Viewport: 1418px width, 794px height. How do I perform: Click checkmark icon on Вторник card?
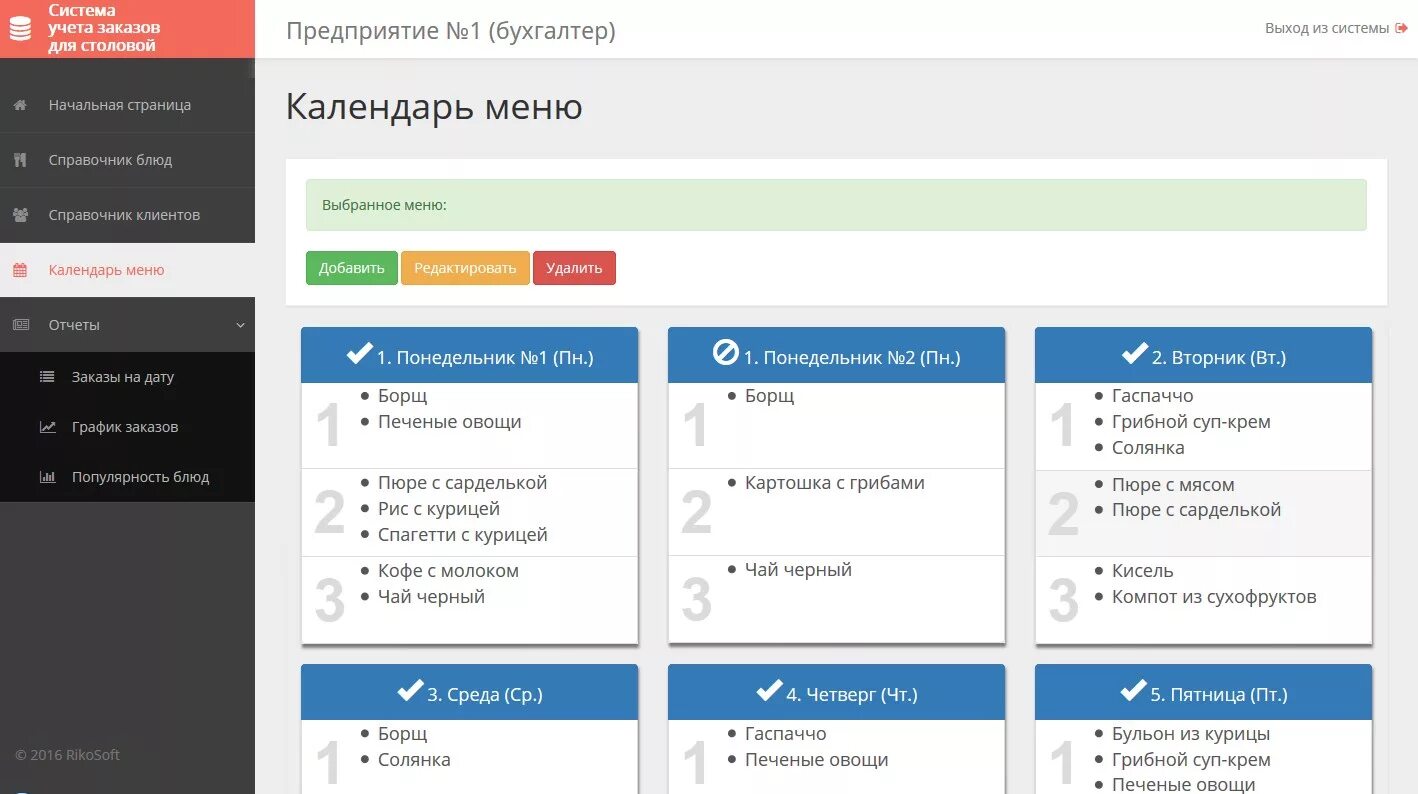pyautogui.click(x=1135, y=353)
